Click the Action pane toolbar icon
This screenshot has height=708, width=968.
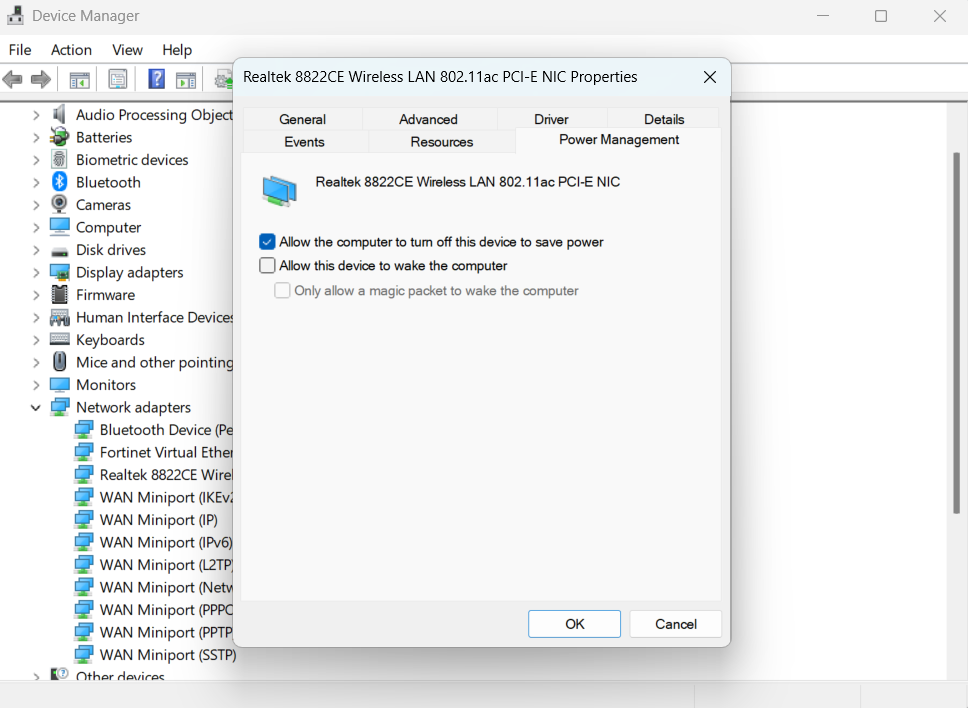pyautogui.click(x=186, y=80)
